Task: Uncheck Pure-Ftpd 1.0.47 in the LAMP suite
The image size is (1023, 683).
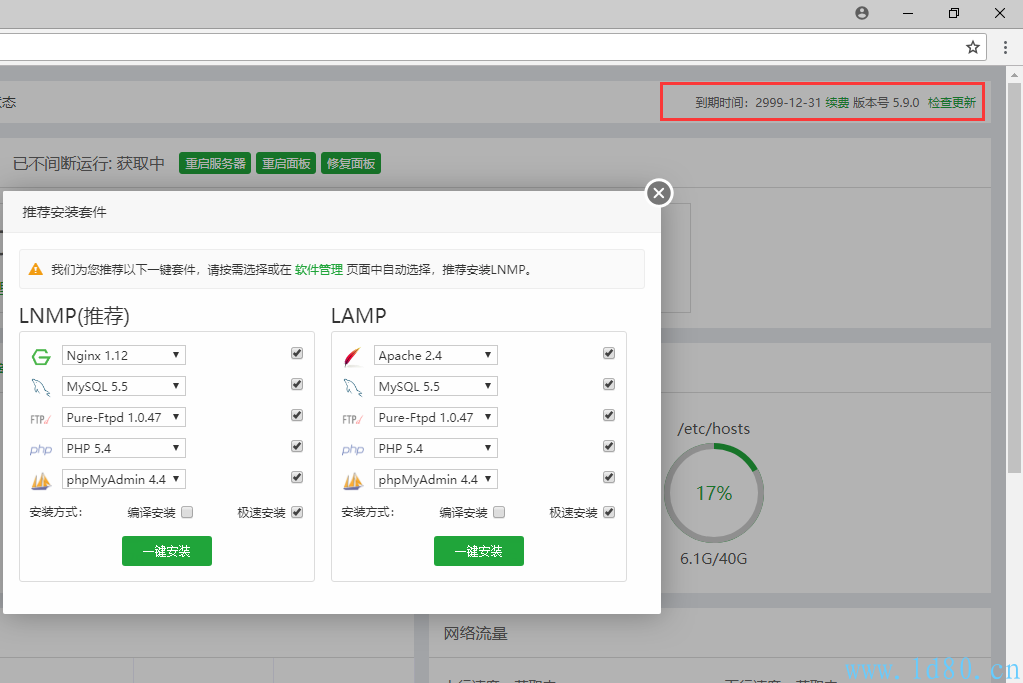Action: point(609,415)
